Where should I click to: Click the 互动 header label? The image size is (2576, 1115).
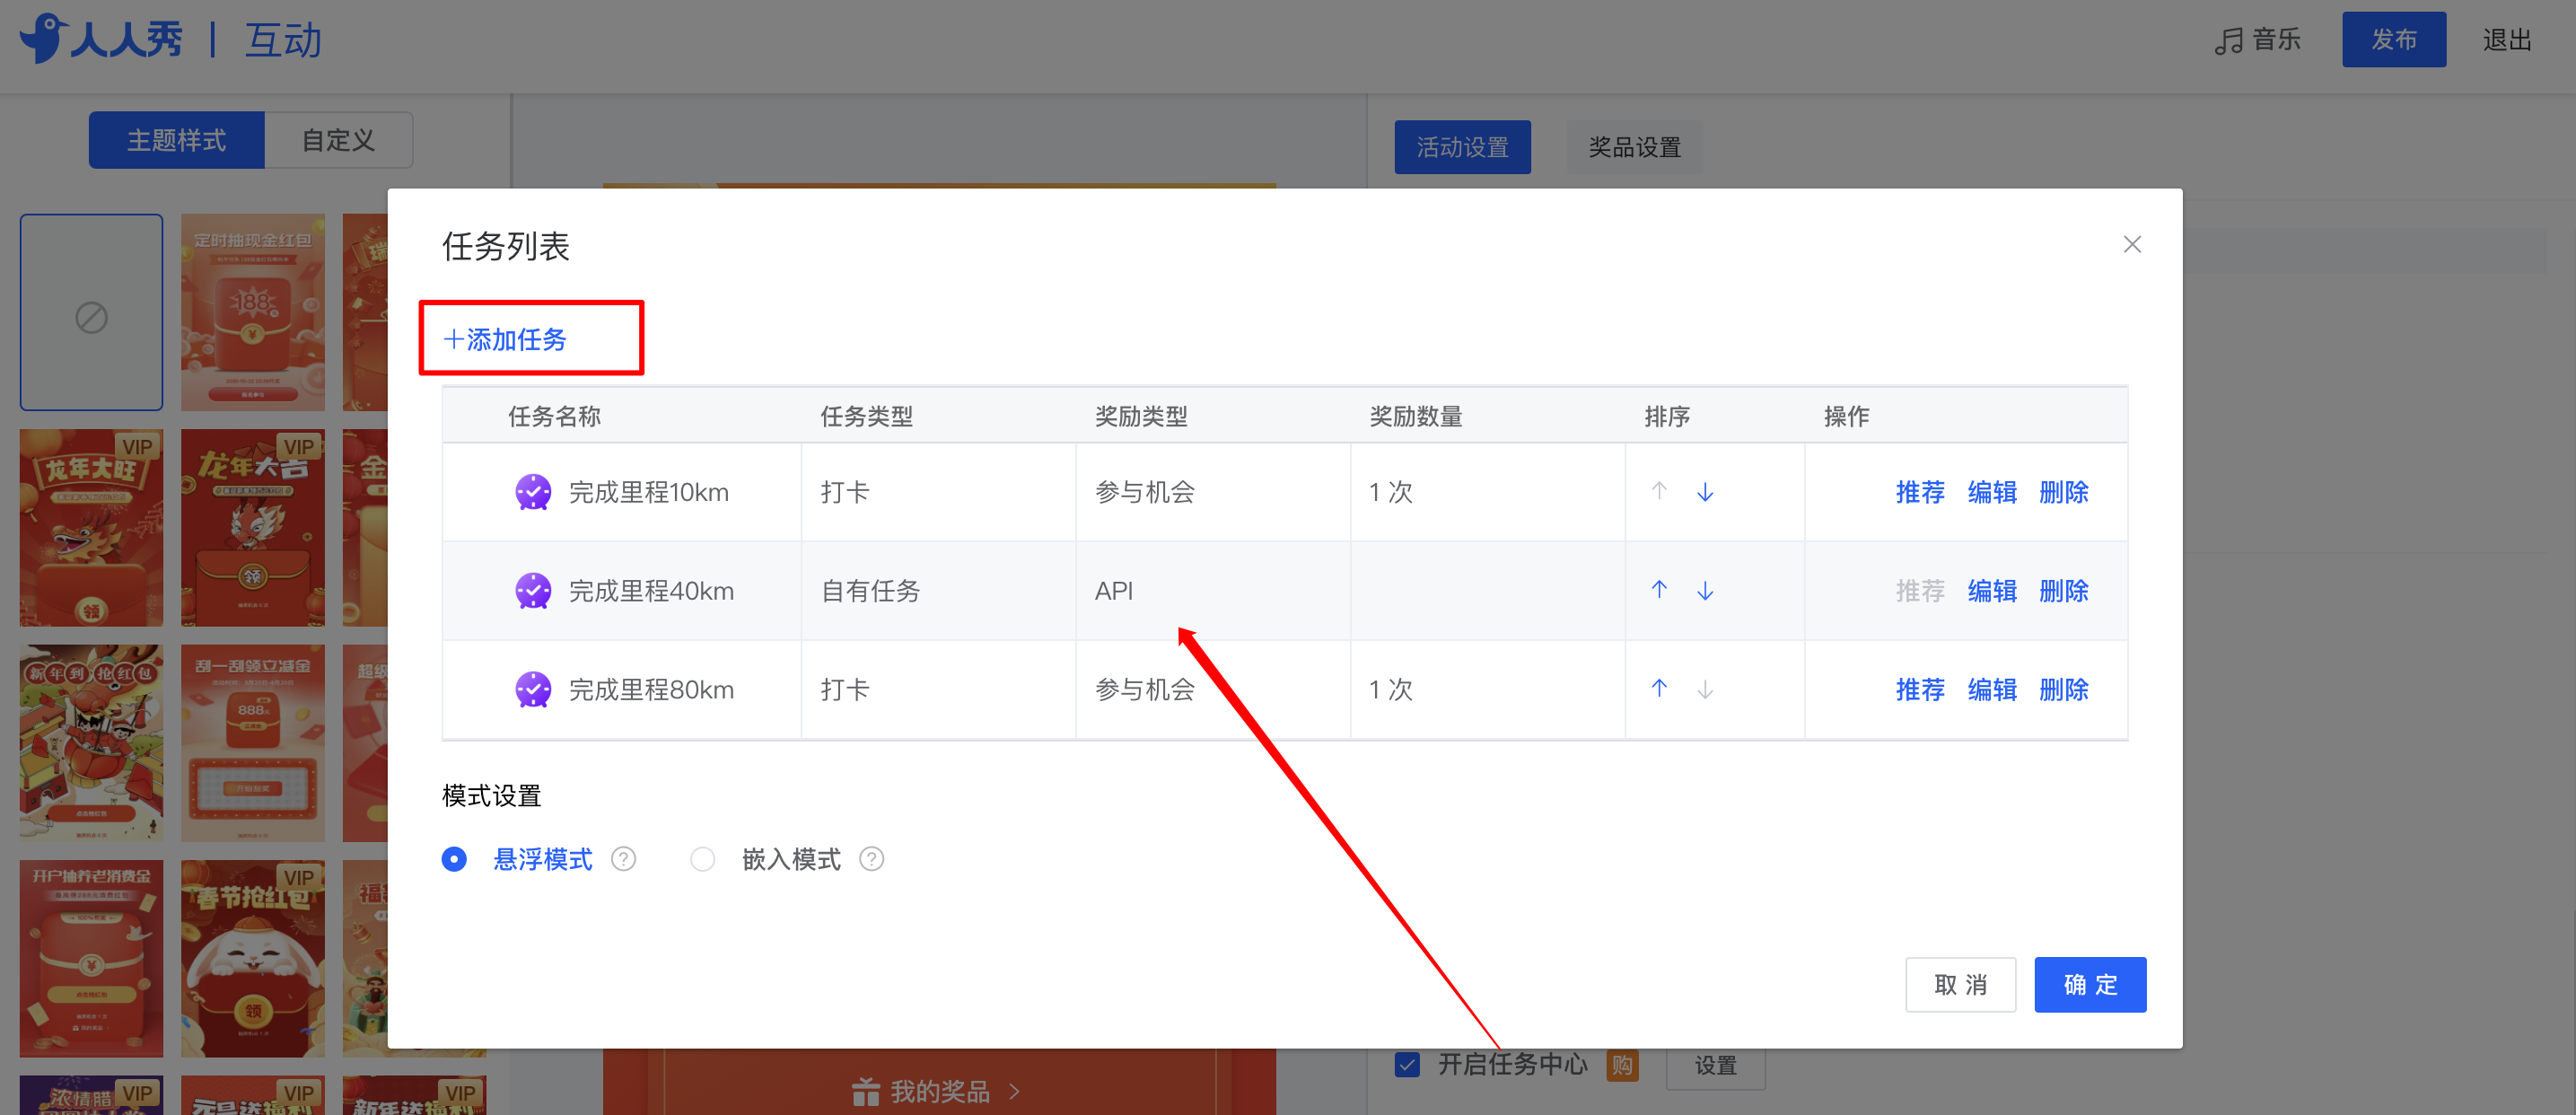283,40
